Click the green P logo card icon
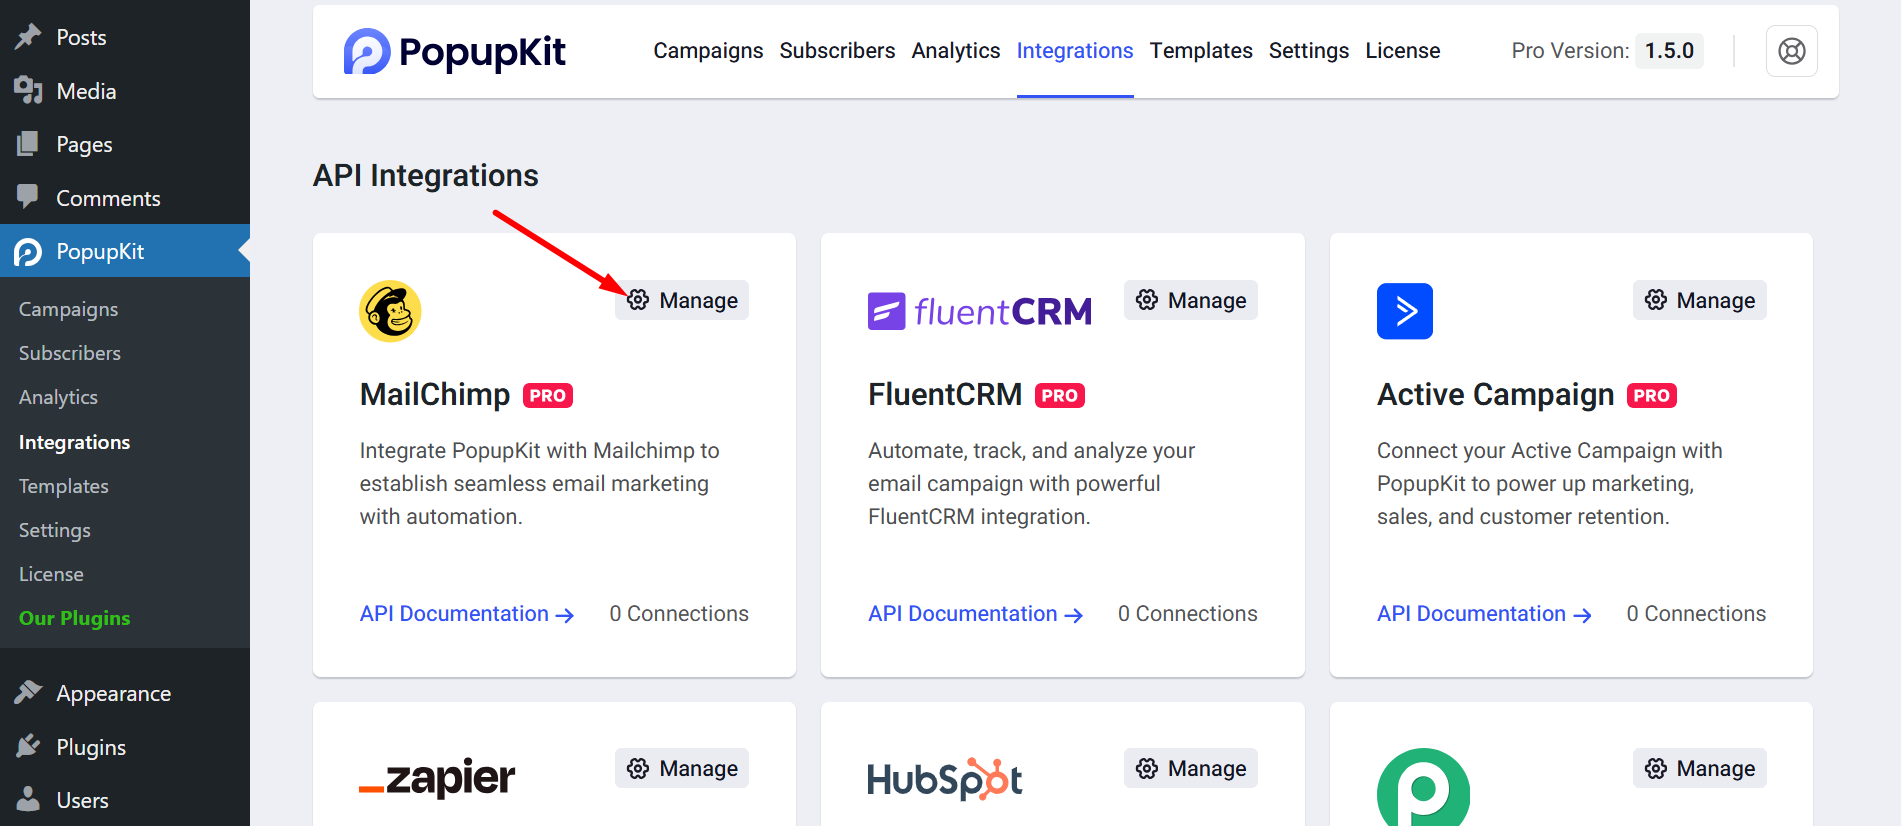 coord(1423,788)
